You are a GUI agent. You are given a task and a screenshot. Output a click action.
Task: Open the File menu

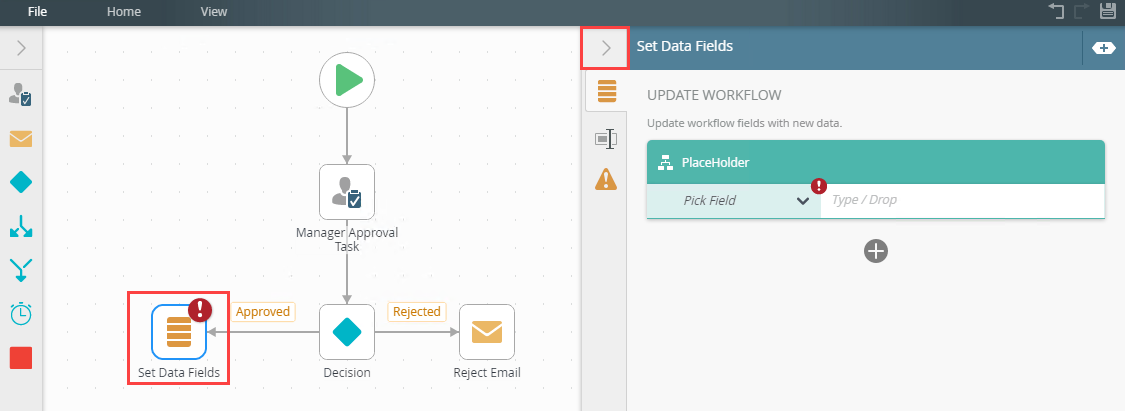(37, 11)
